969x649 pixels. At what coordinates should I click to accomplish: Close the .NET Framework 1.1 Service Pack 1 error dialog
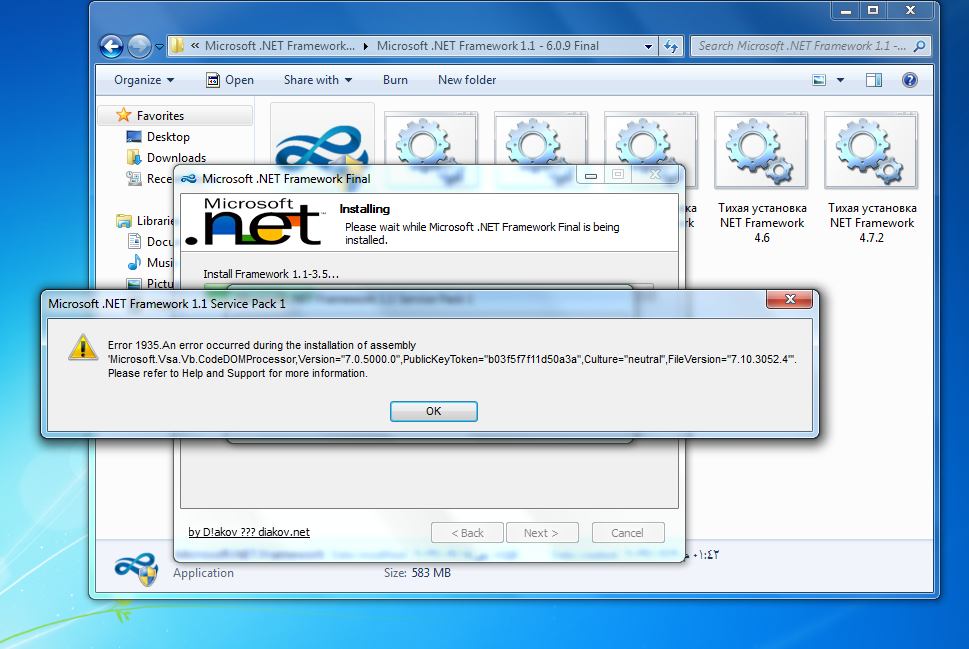click(x=789, y=299)
